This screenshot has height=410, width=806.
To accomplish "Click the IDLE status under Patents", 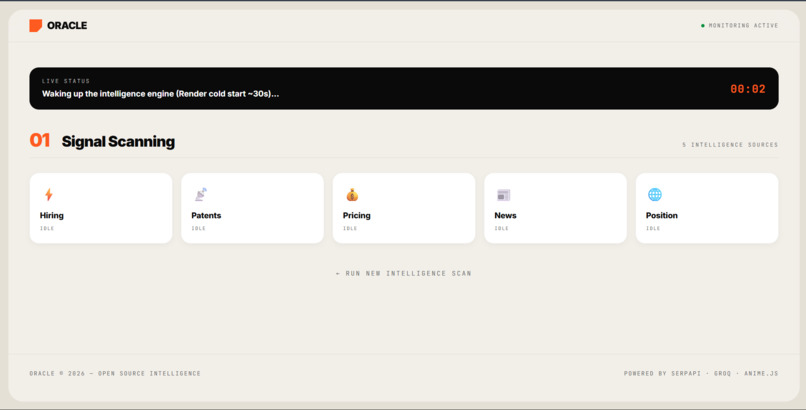I will pos(198,229).
